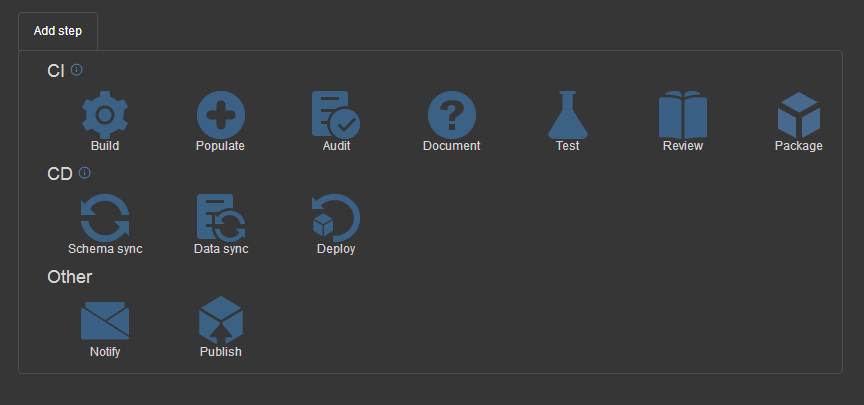Choose the Audit checklist icon
The height and width of the screenshot is (405, 864).
click(x=336, y=115)
